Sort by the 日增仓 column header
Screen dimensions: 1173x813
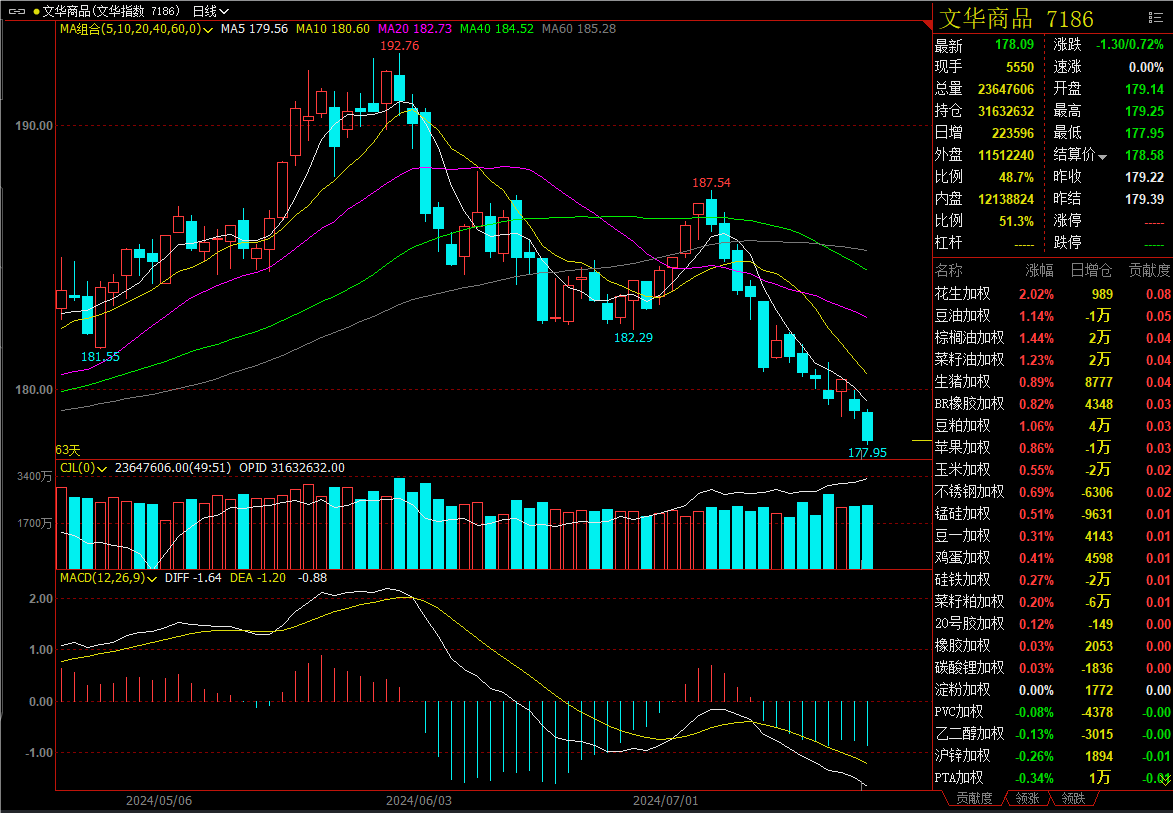(x=1091, y=271)
